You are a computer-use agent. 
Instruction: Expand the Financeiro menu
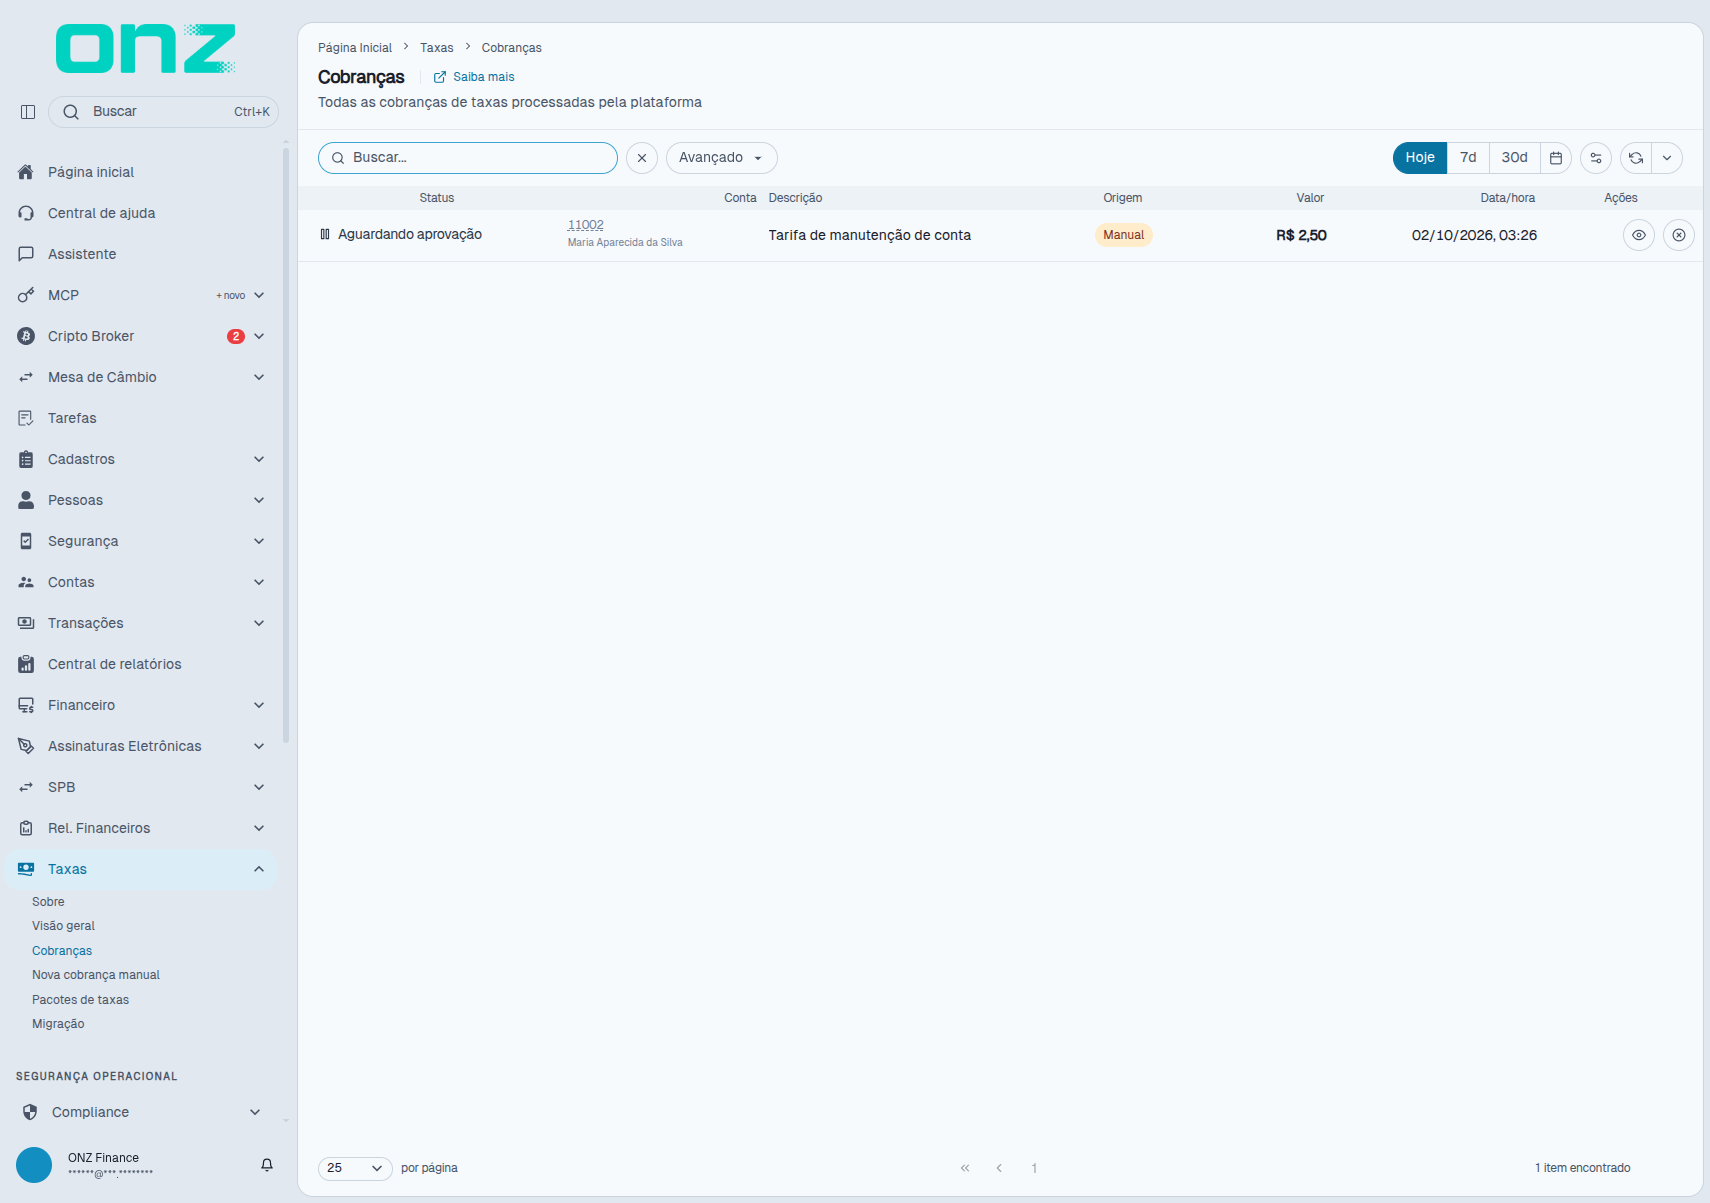click(x=140, y=705)
